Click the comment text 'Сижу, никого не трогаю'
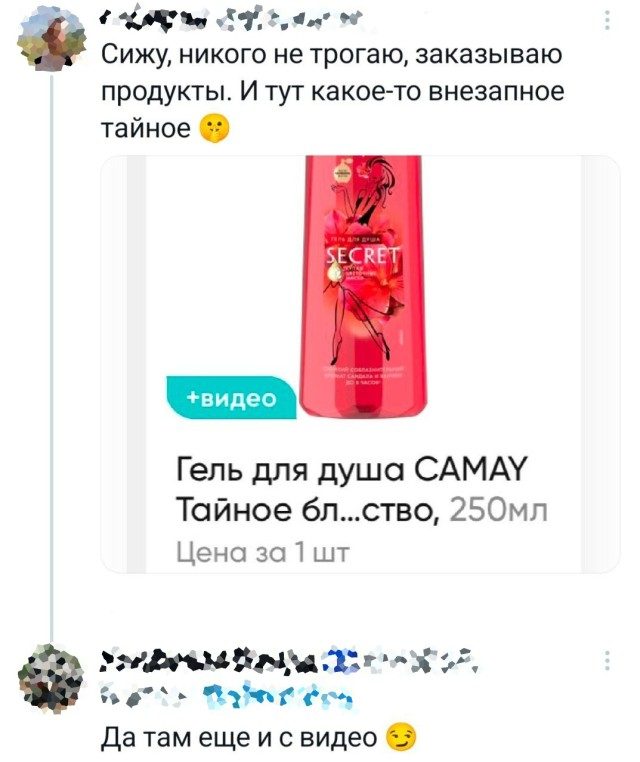 (x=251, y=54)
